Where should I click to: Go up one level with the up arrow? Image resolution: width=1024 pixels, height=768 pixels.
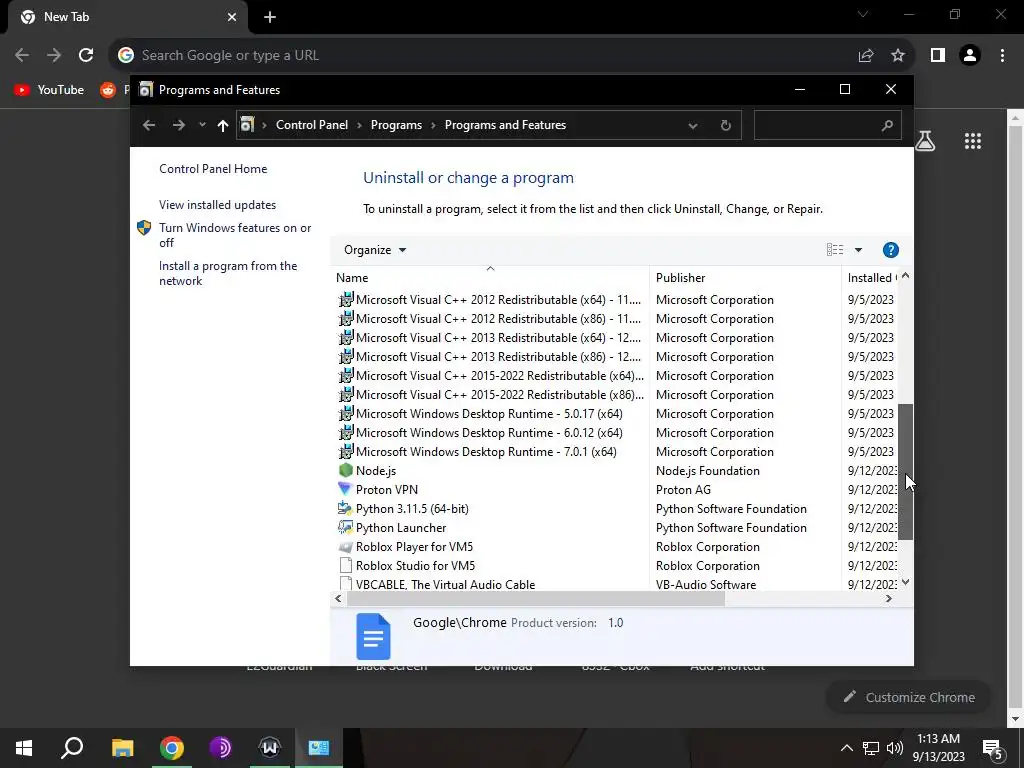(x=223, y=125)
